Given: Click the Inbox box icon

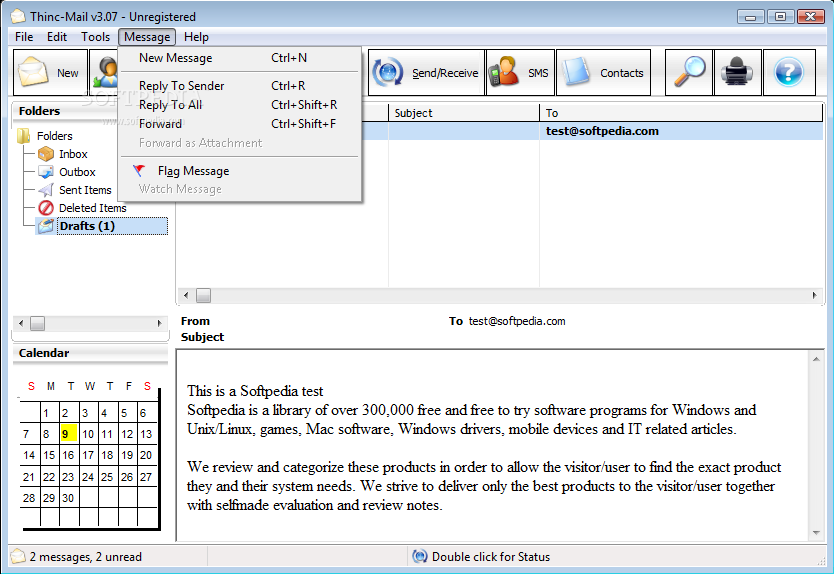Looking at the screenshot, I should coord(46,154).
